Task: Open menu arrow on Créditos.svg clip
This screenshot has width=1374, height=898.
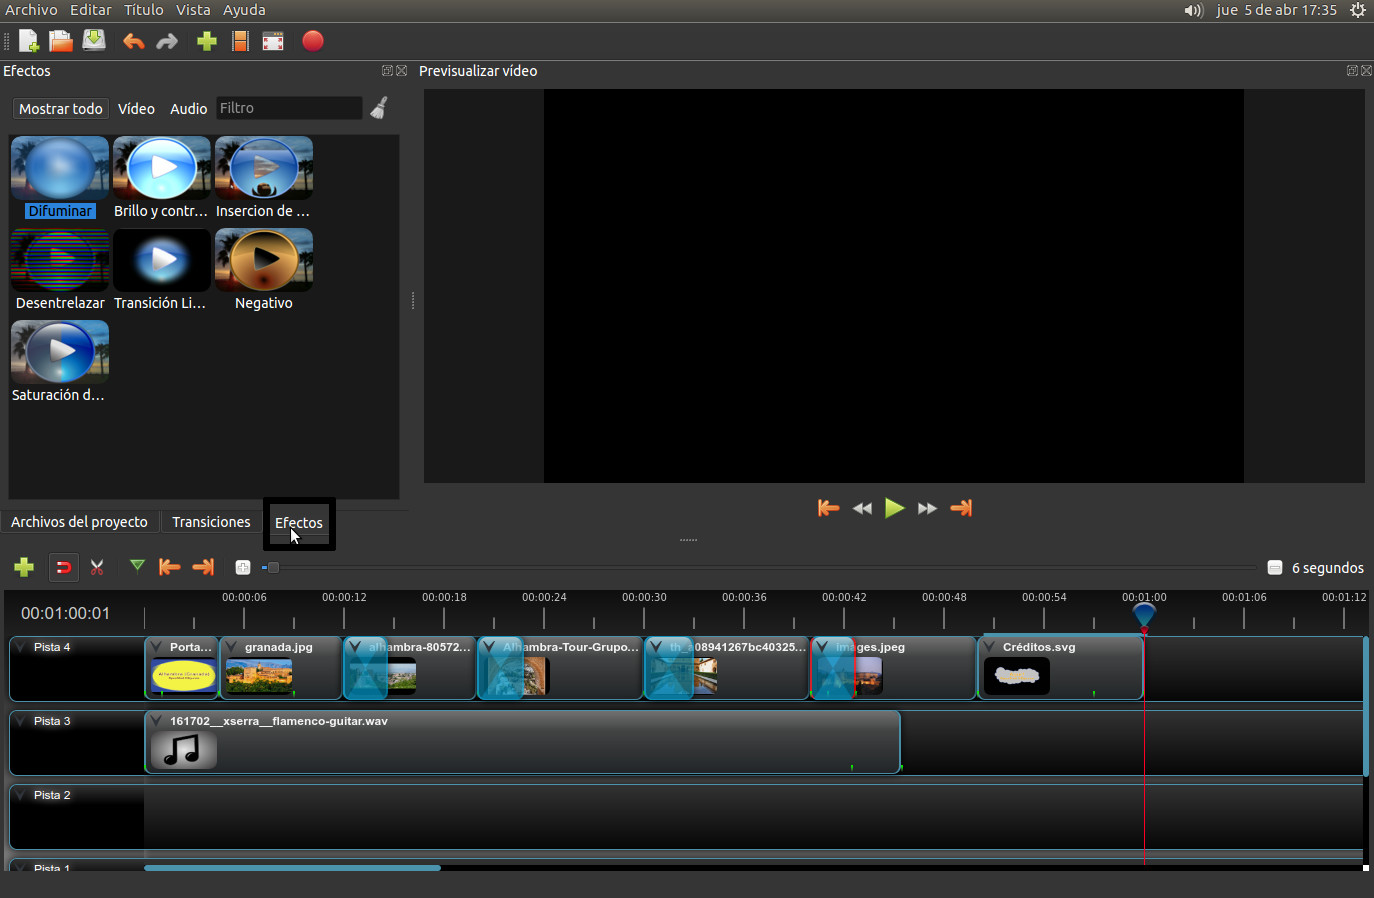Action: pyautogui.click(x=989, y=647)
